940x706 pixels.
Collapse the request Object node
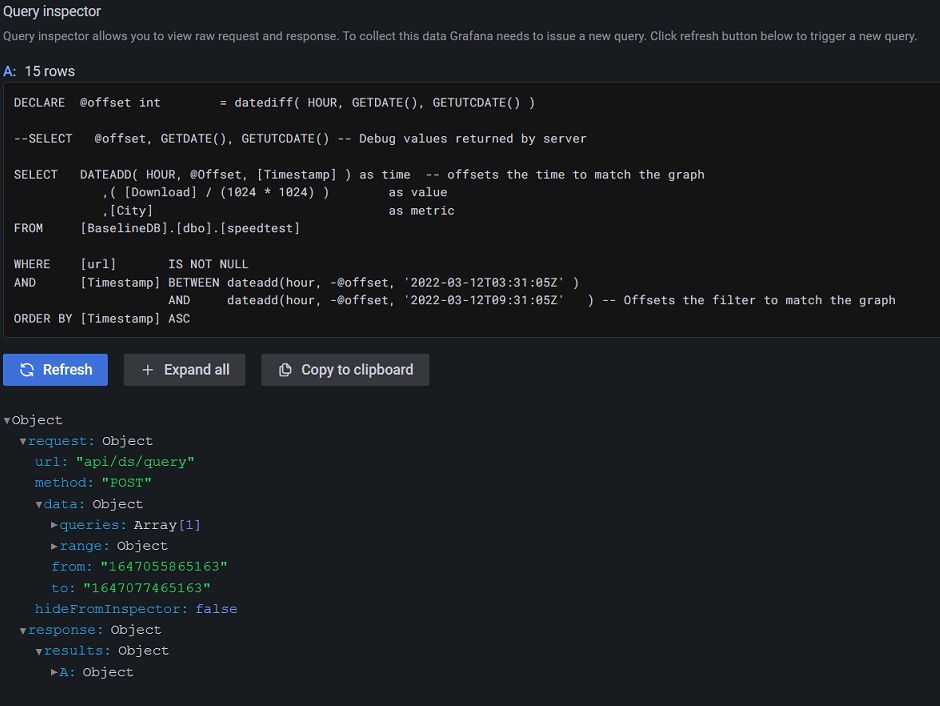(23, 442)
